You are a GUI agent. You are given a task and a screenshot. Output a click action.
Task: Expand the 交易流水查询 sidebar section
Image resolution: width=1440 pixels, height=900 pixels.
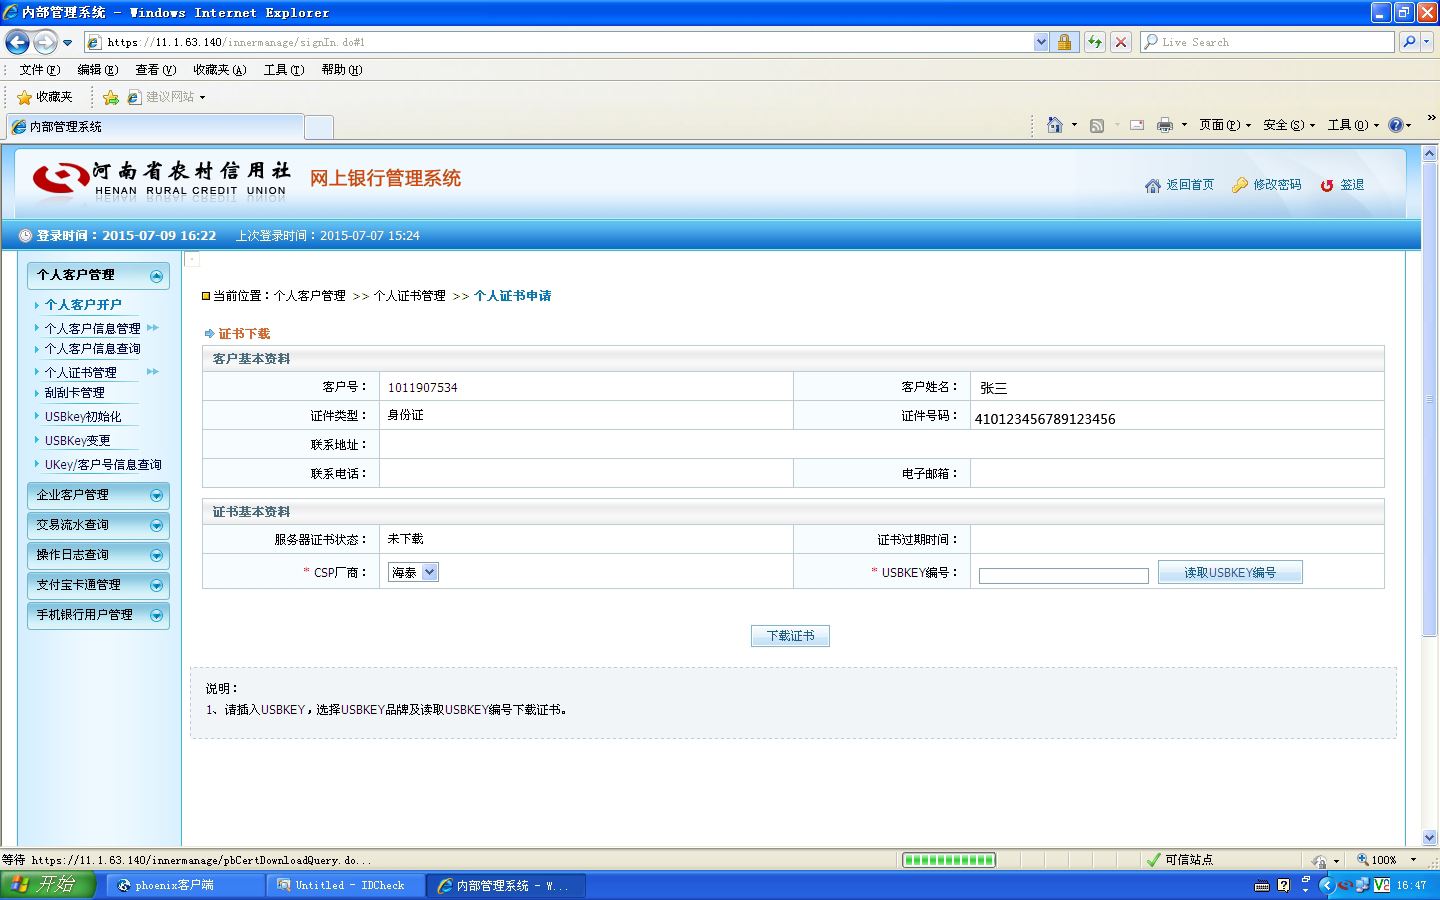[x=98, y=525]
